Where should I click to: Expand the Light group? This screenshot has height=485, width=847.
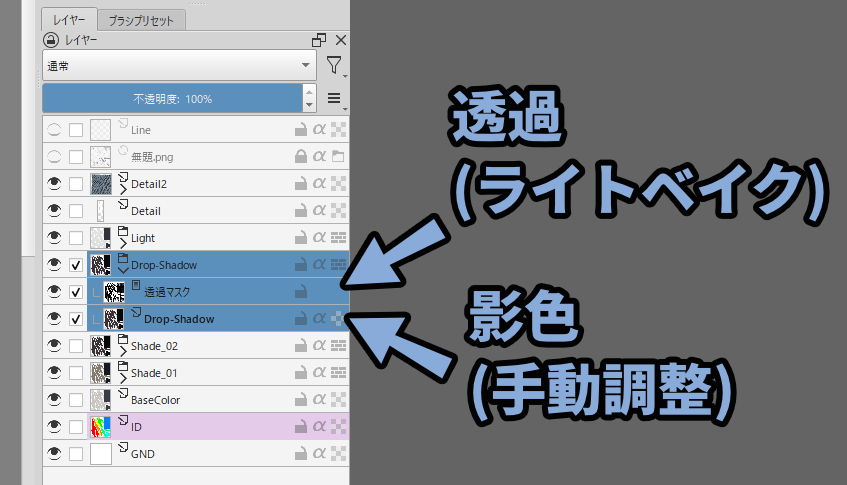[123, 243]
